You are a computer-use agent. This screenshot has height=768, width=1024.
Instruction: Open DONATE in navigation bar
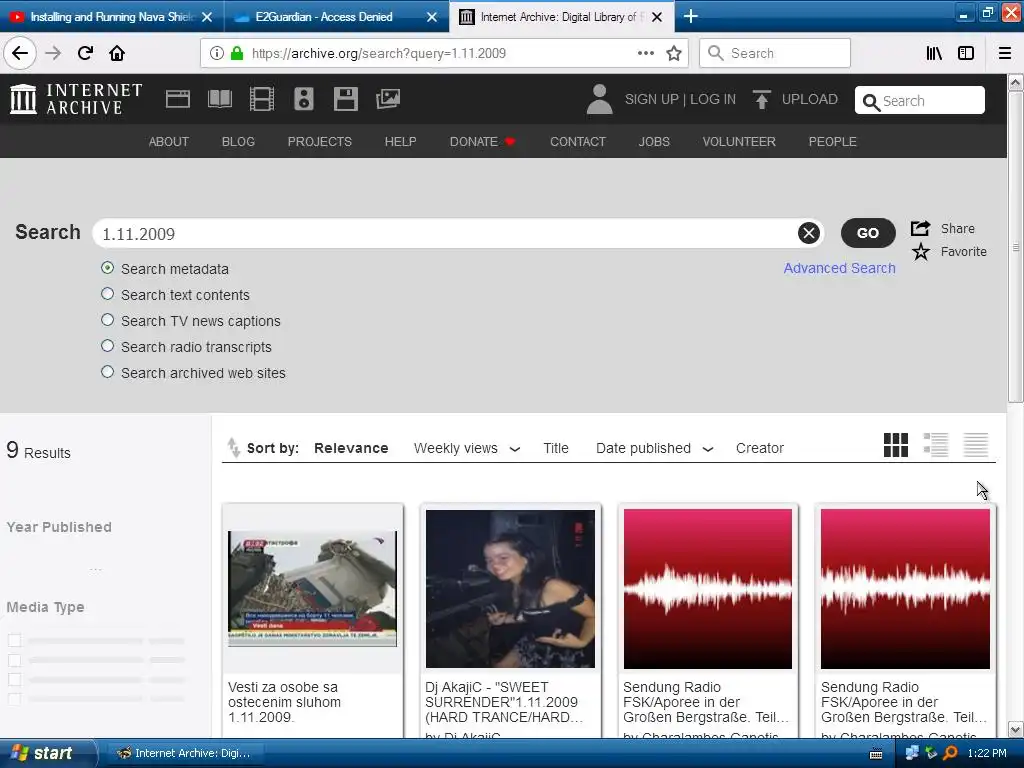click(x=482, y=142)
